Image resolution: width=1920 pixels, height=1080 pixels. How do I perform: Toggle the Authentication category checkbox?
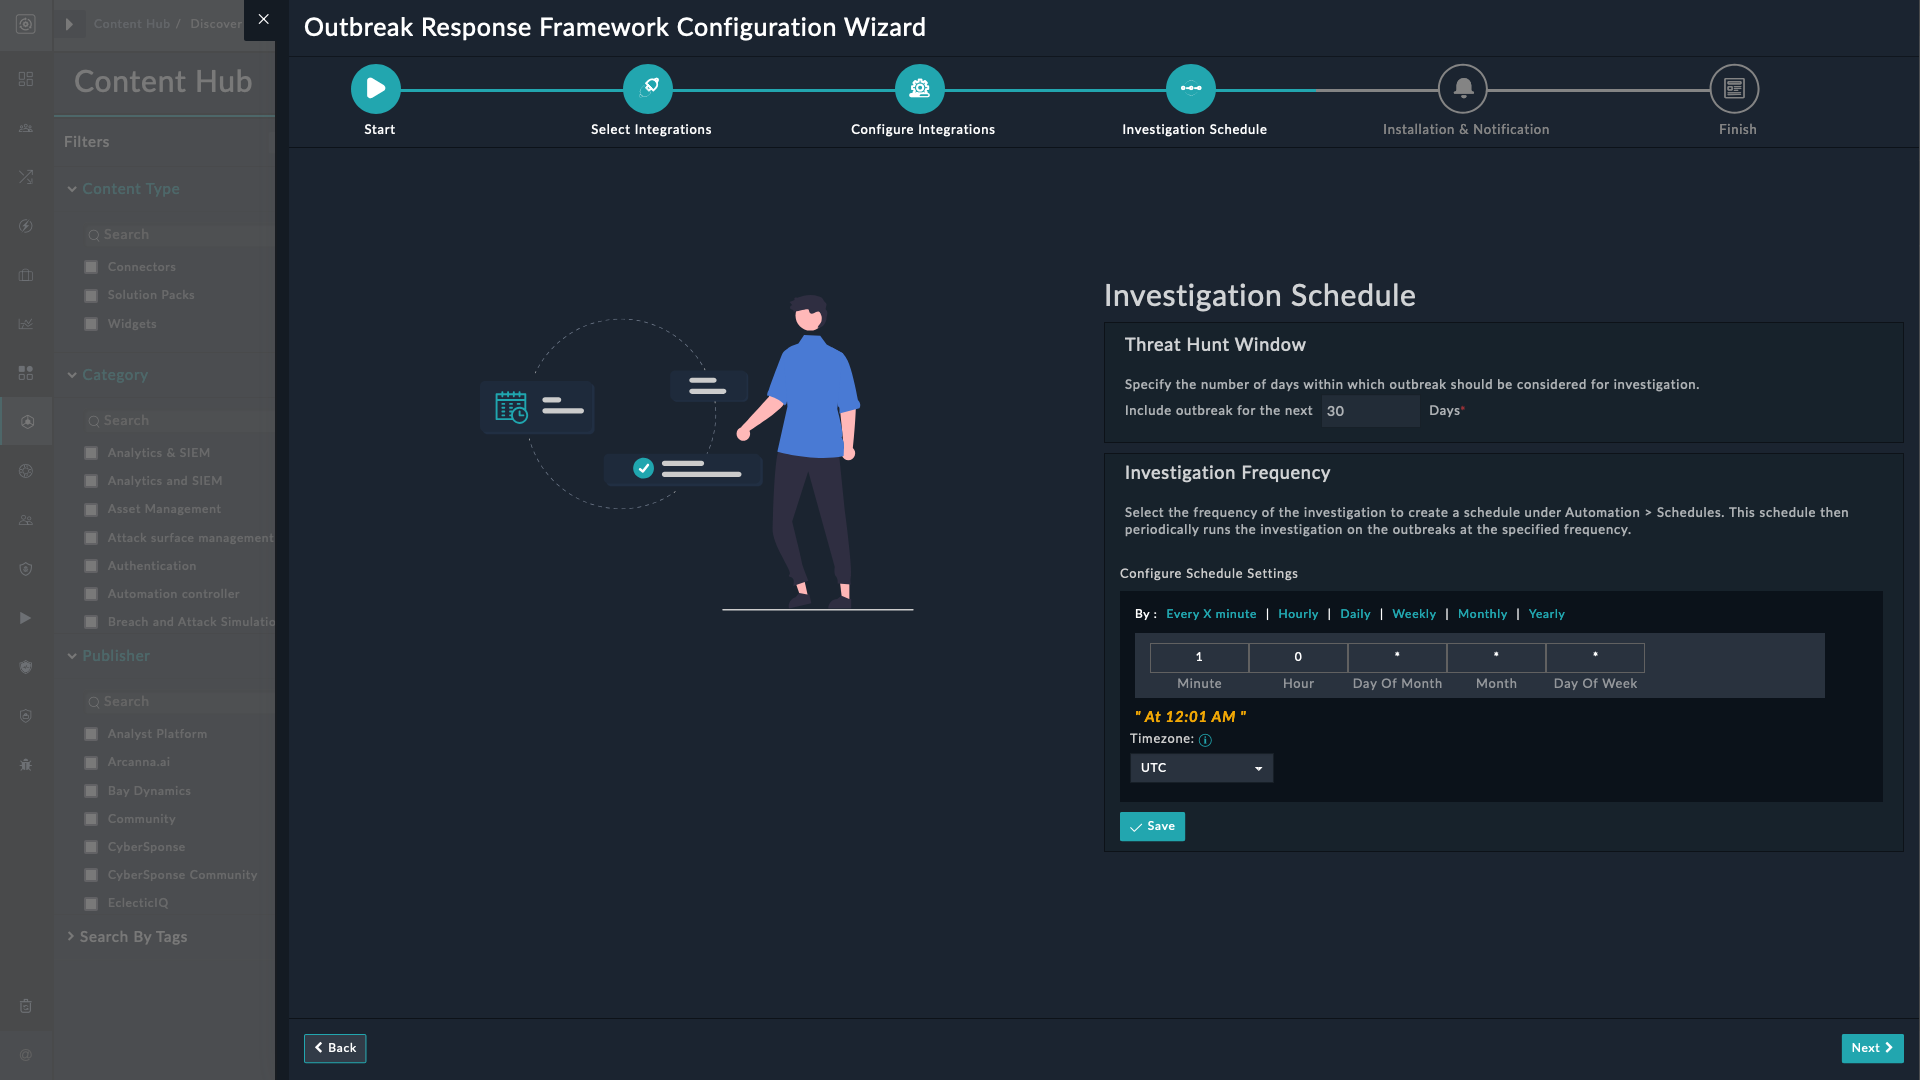[x=91, y=566]
